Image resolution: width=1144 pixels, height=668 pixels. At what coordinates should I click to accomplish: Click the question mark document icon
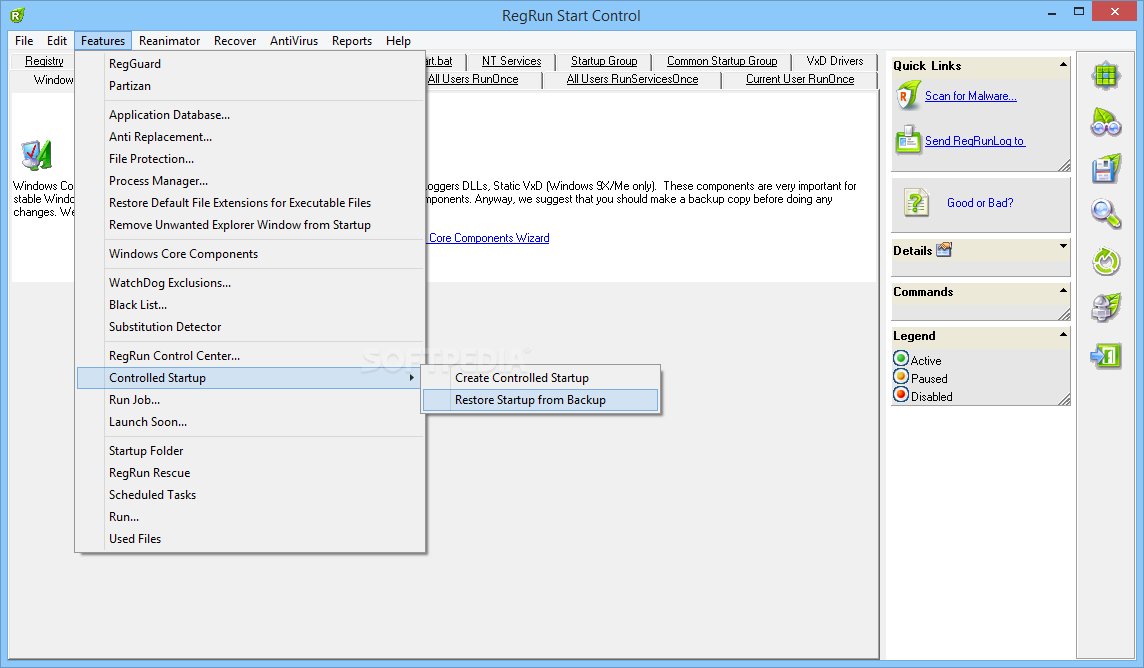click(x=916, y=202)
